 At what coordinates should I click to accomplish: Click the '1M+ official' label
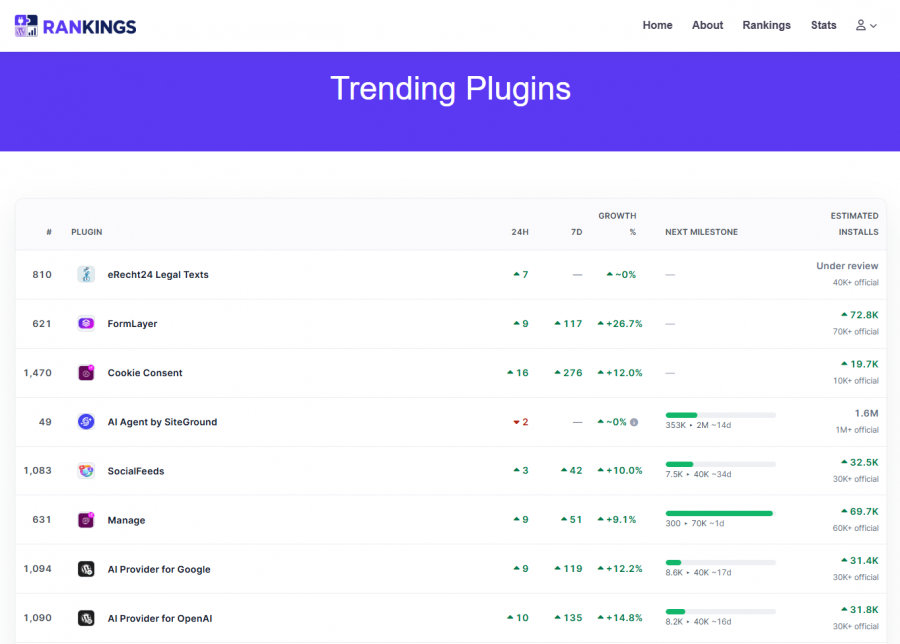(x=857, y=430)
